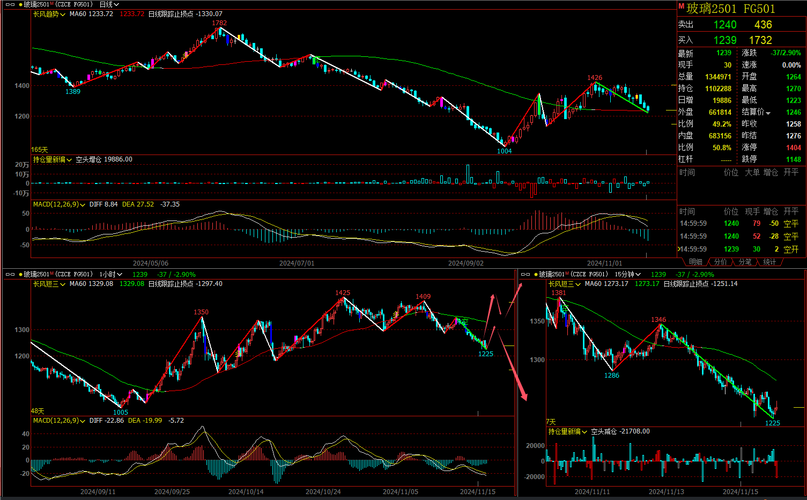Image resolution: width=807 pixels, height=500 pixels.
Task: Click the 买入 price 1239
Action: click(x=725, y=39)
